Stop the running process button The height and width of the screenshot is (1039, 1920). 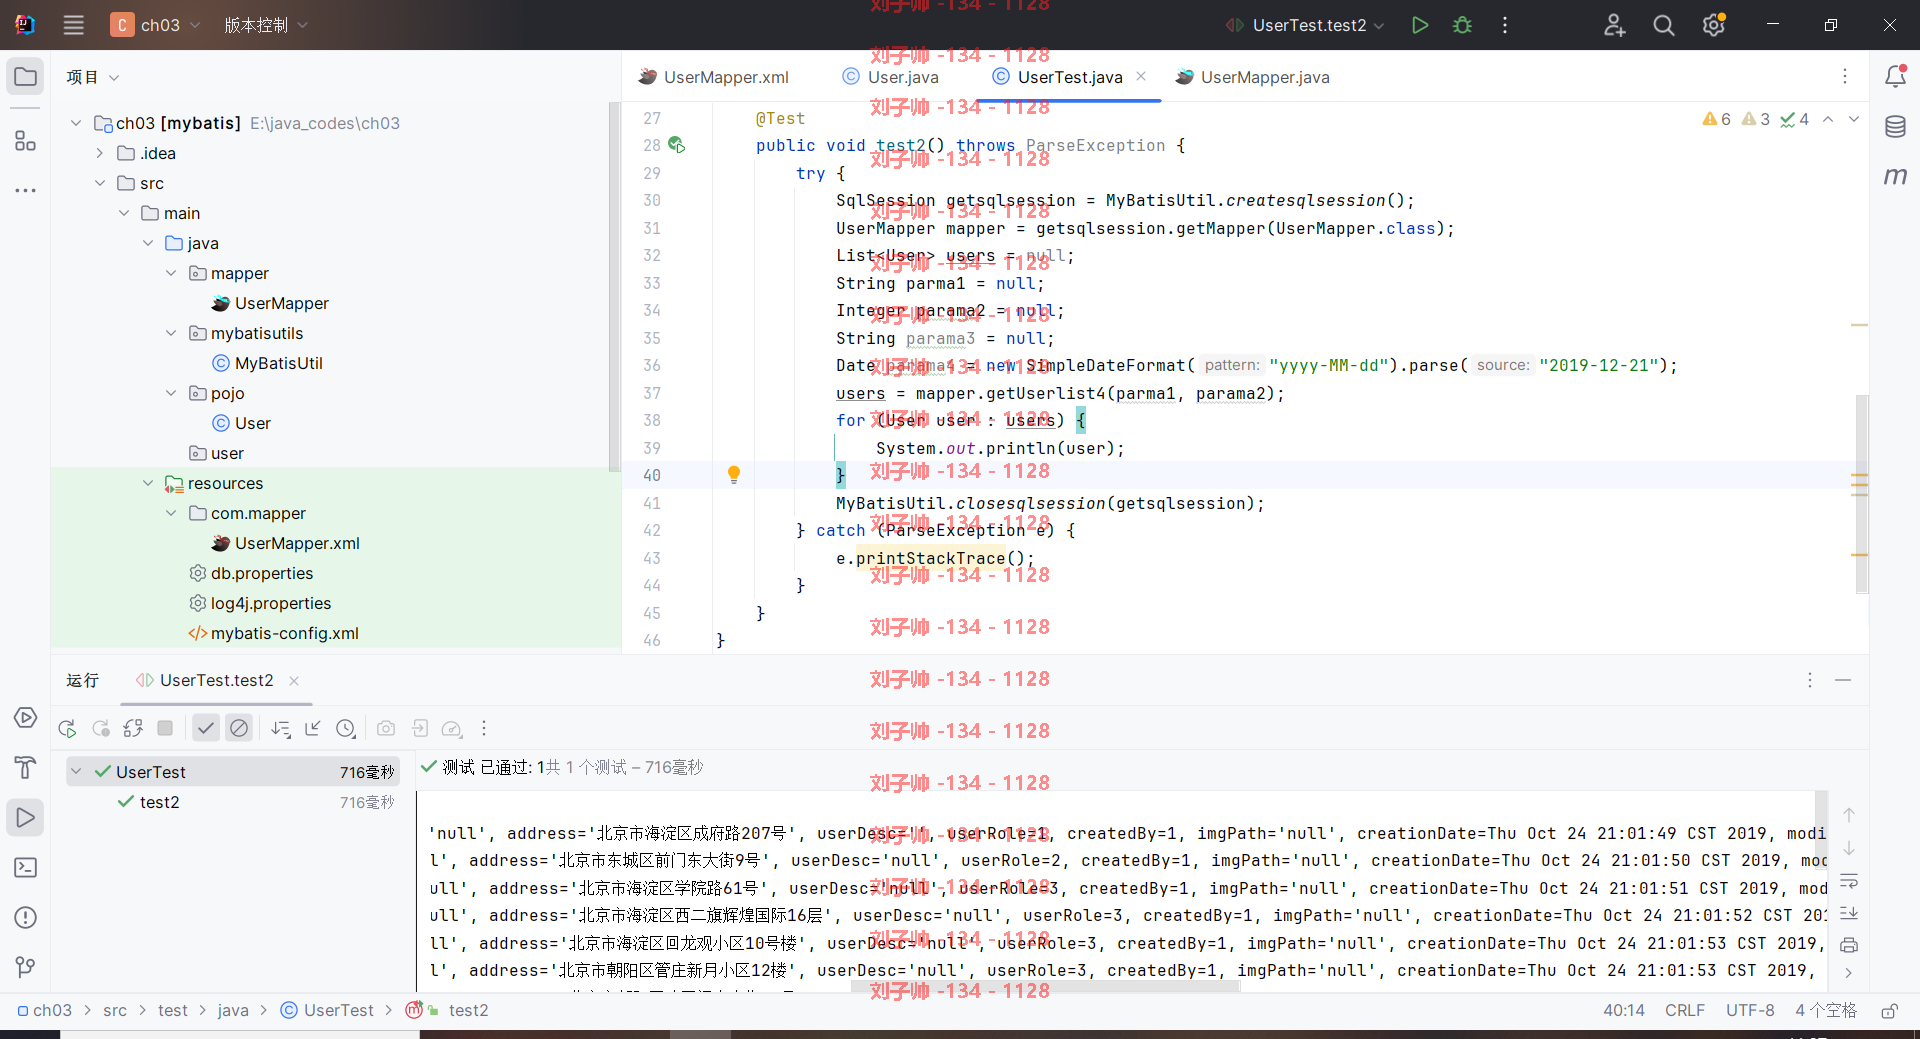click(x=165, y=729)
